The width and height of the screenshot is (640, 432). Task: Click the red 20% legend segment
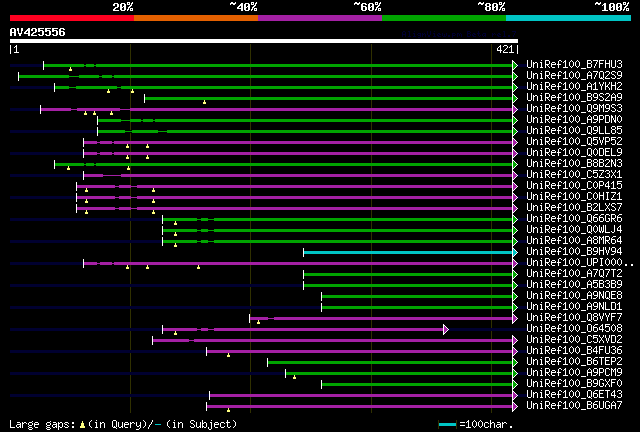point(72,18)
